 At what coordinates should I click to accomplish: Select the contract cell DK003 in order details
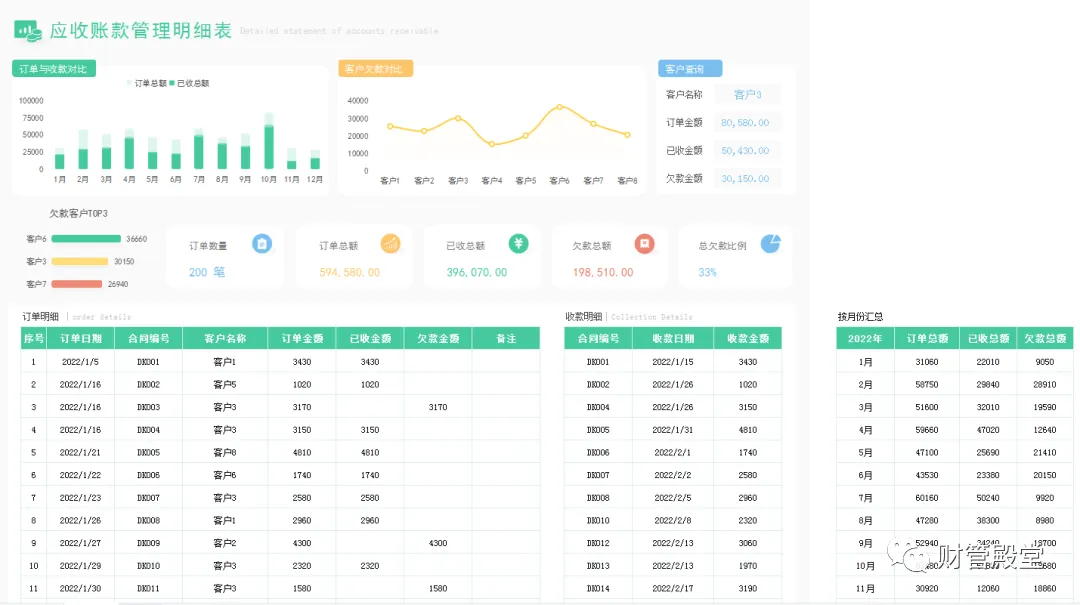point(149,407)
